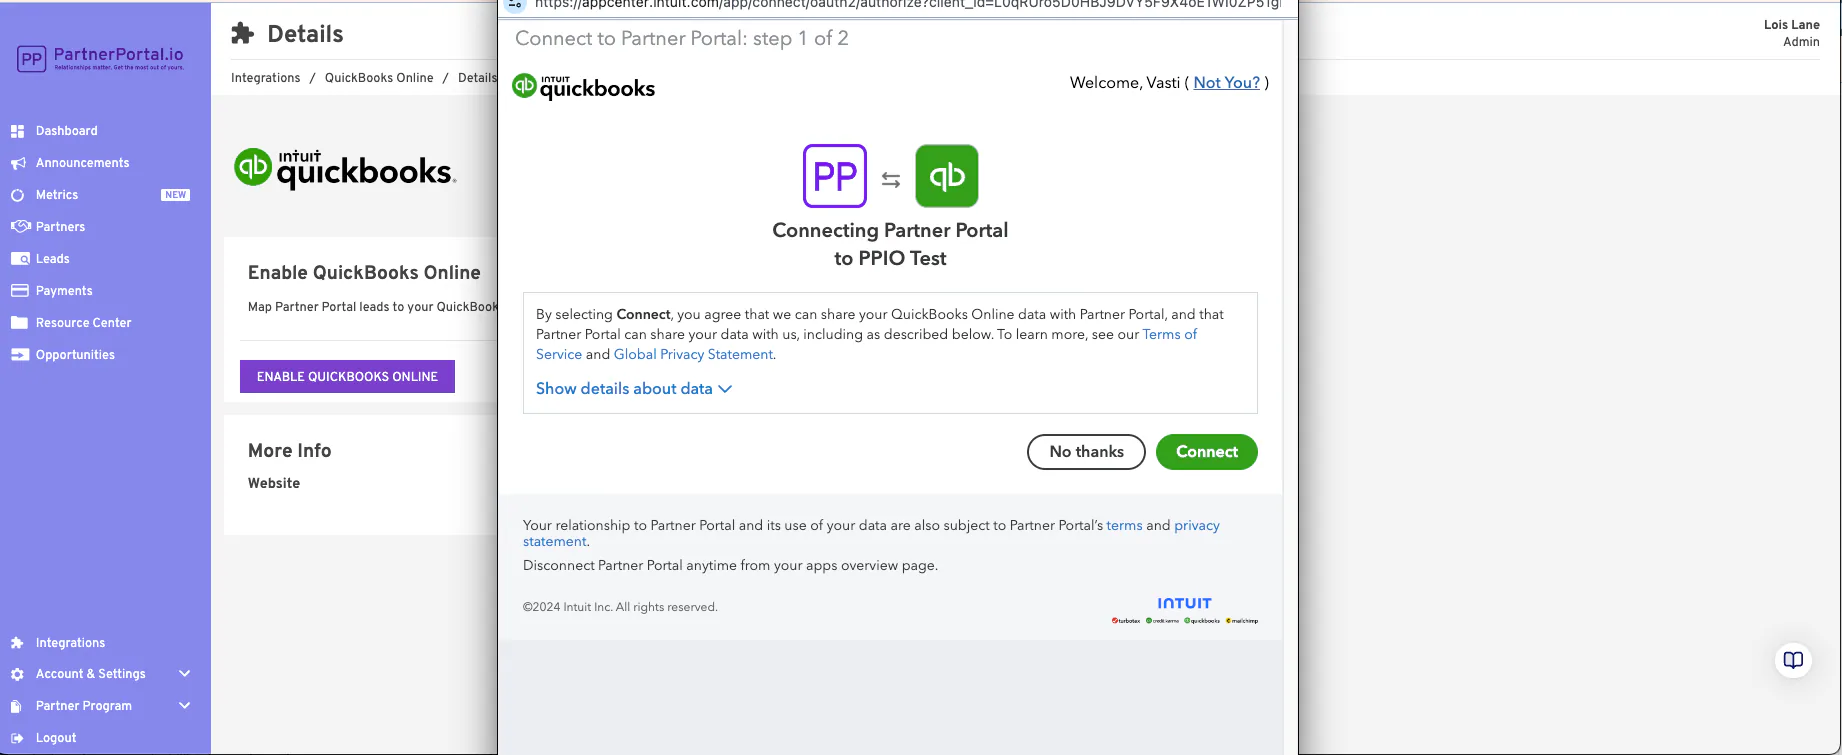1842x755 pixels.
Task: Open Partner Portal privacy statement link
Action: [1197, 525]
